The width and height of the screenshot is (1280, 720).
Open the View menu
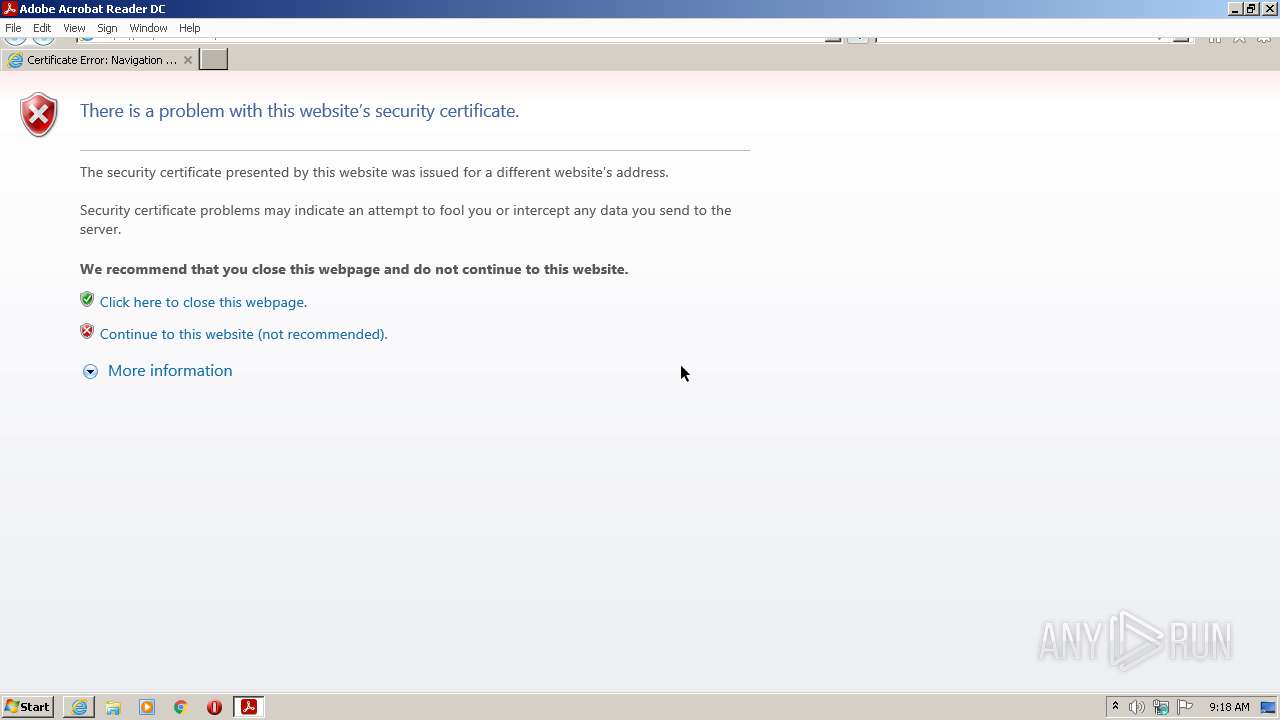[x=74, y=28]
